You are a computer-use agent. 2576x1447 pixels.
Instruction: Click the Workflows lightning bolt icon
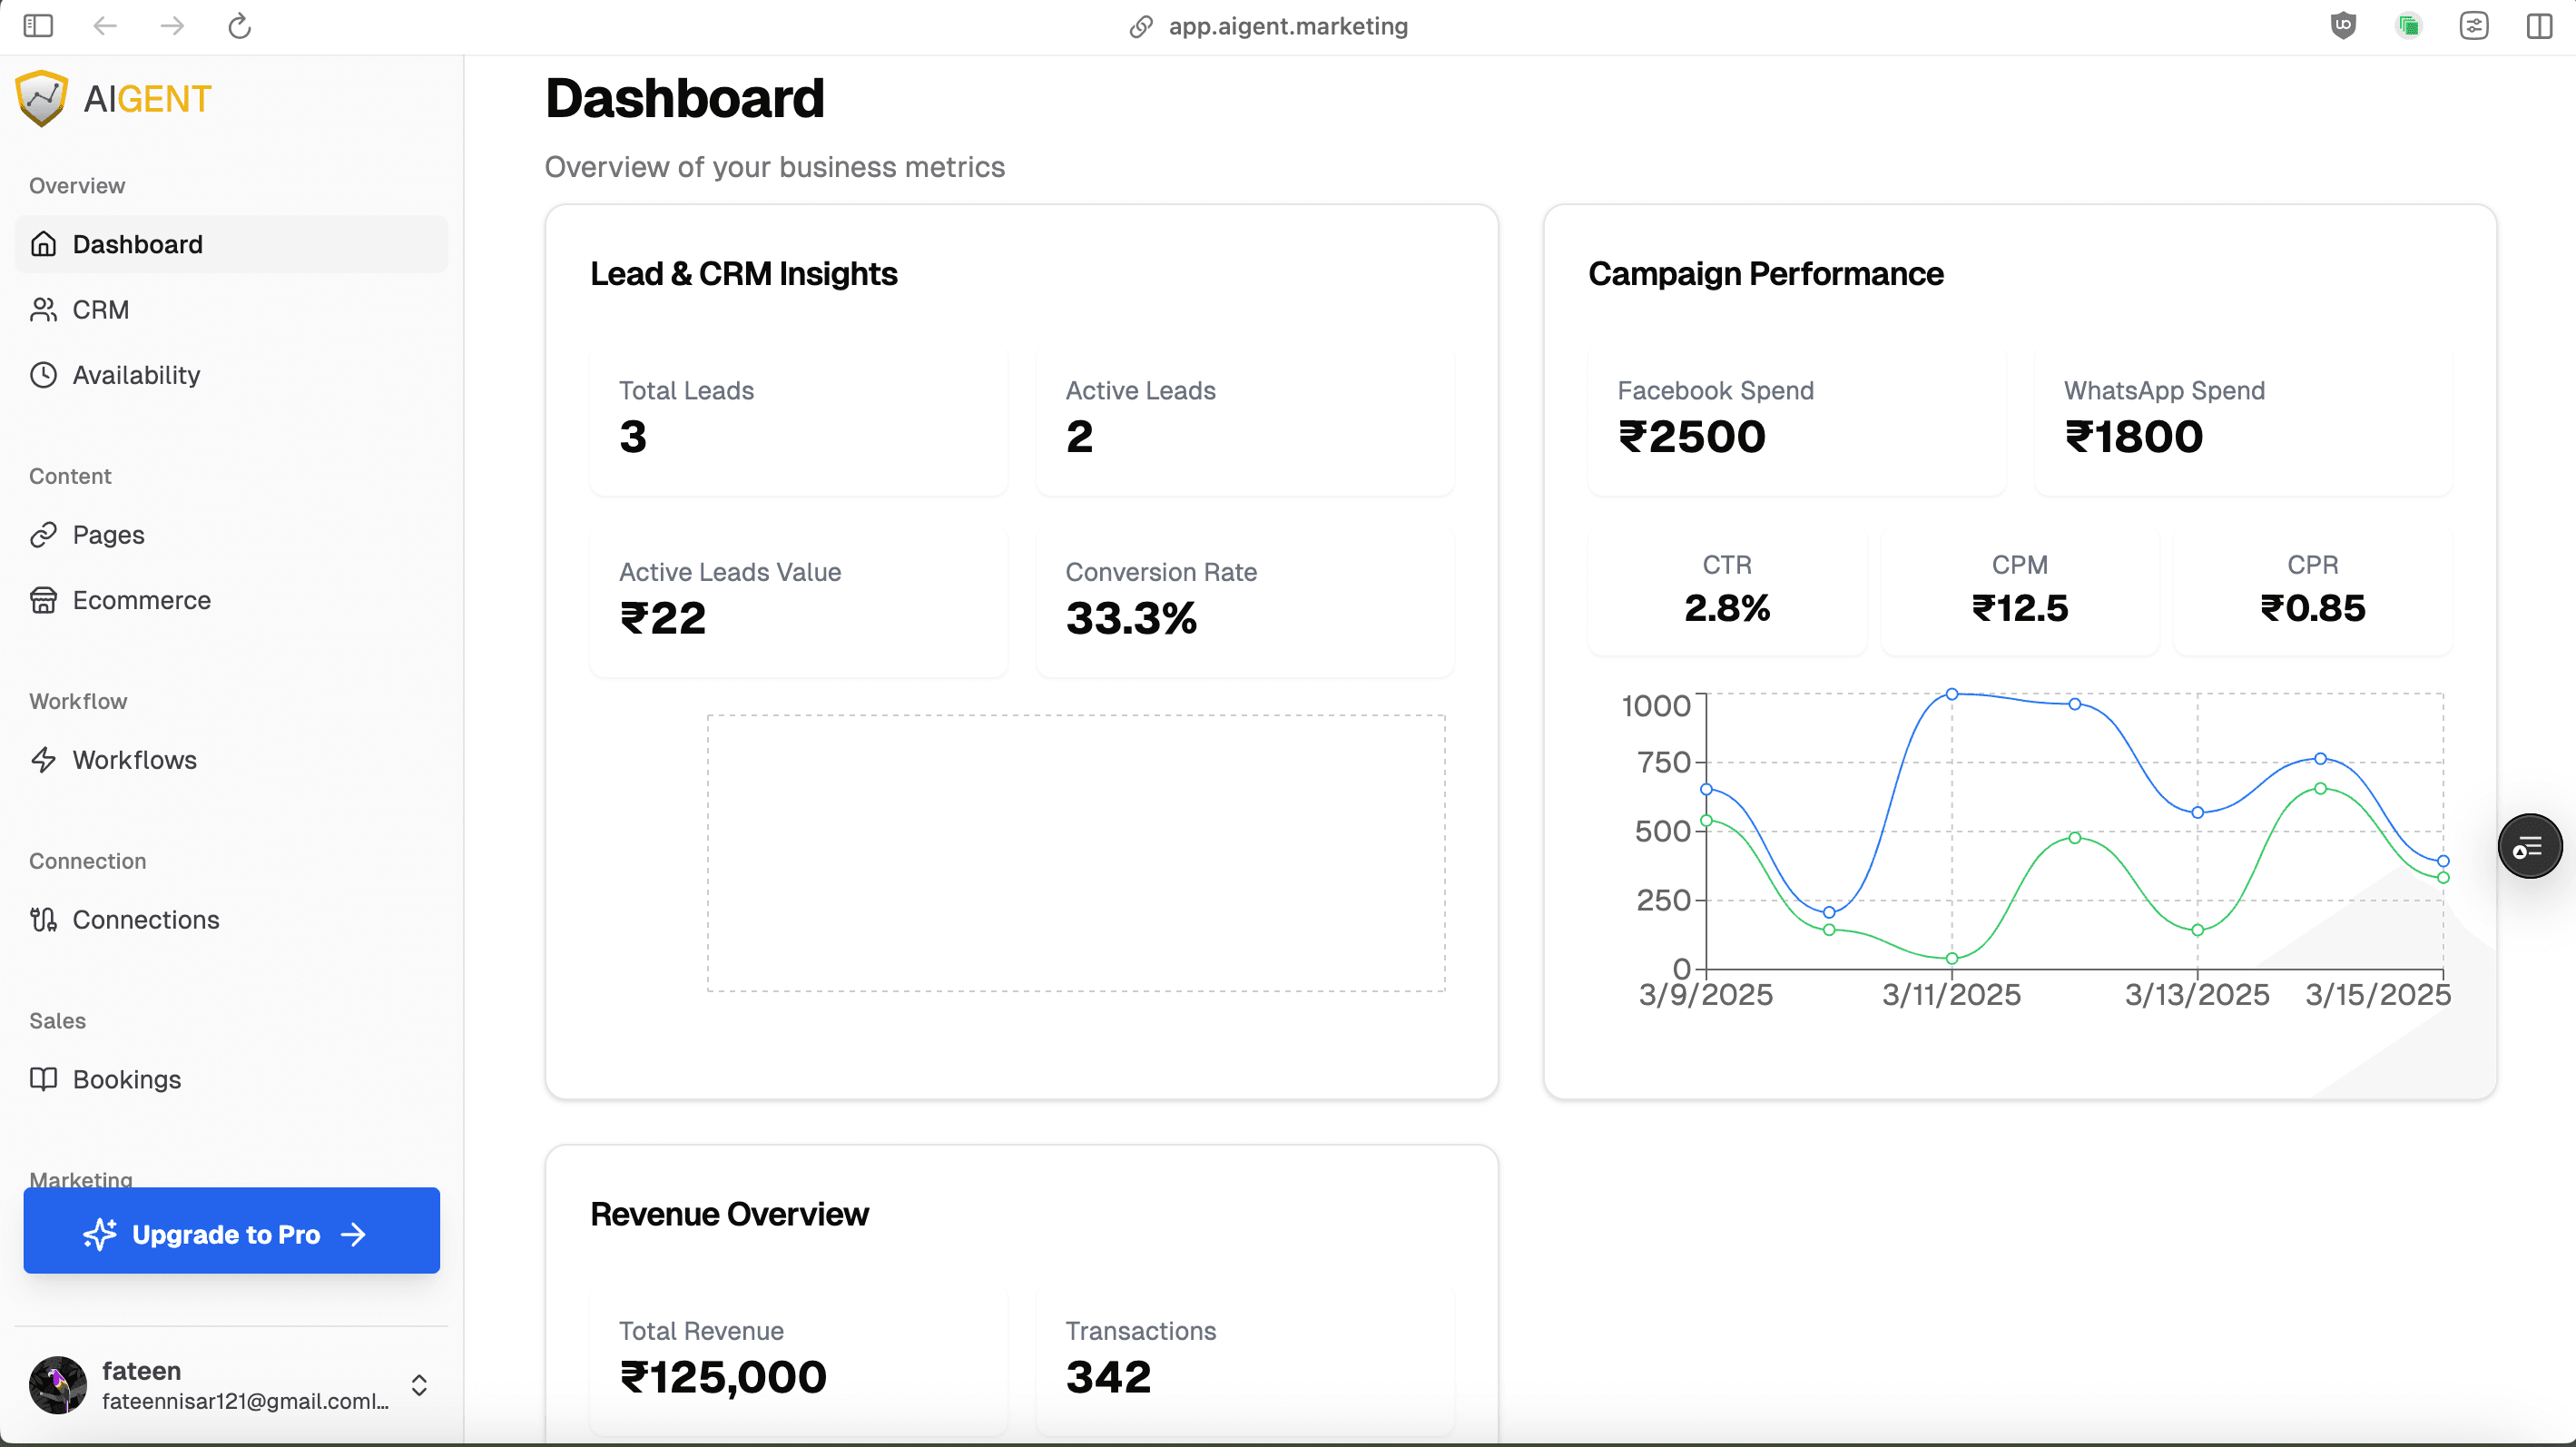[43, 760]
